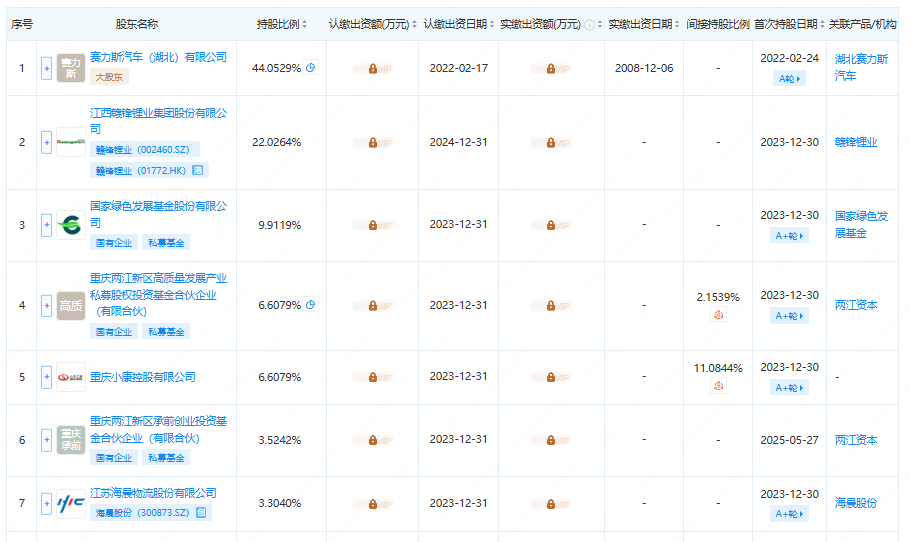Sort by 实缴出资日期 column
This screenshot has width=910, height=542.
[x=677, y=24]
